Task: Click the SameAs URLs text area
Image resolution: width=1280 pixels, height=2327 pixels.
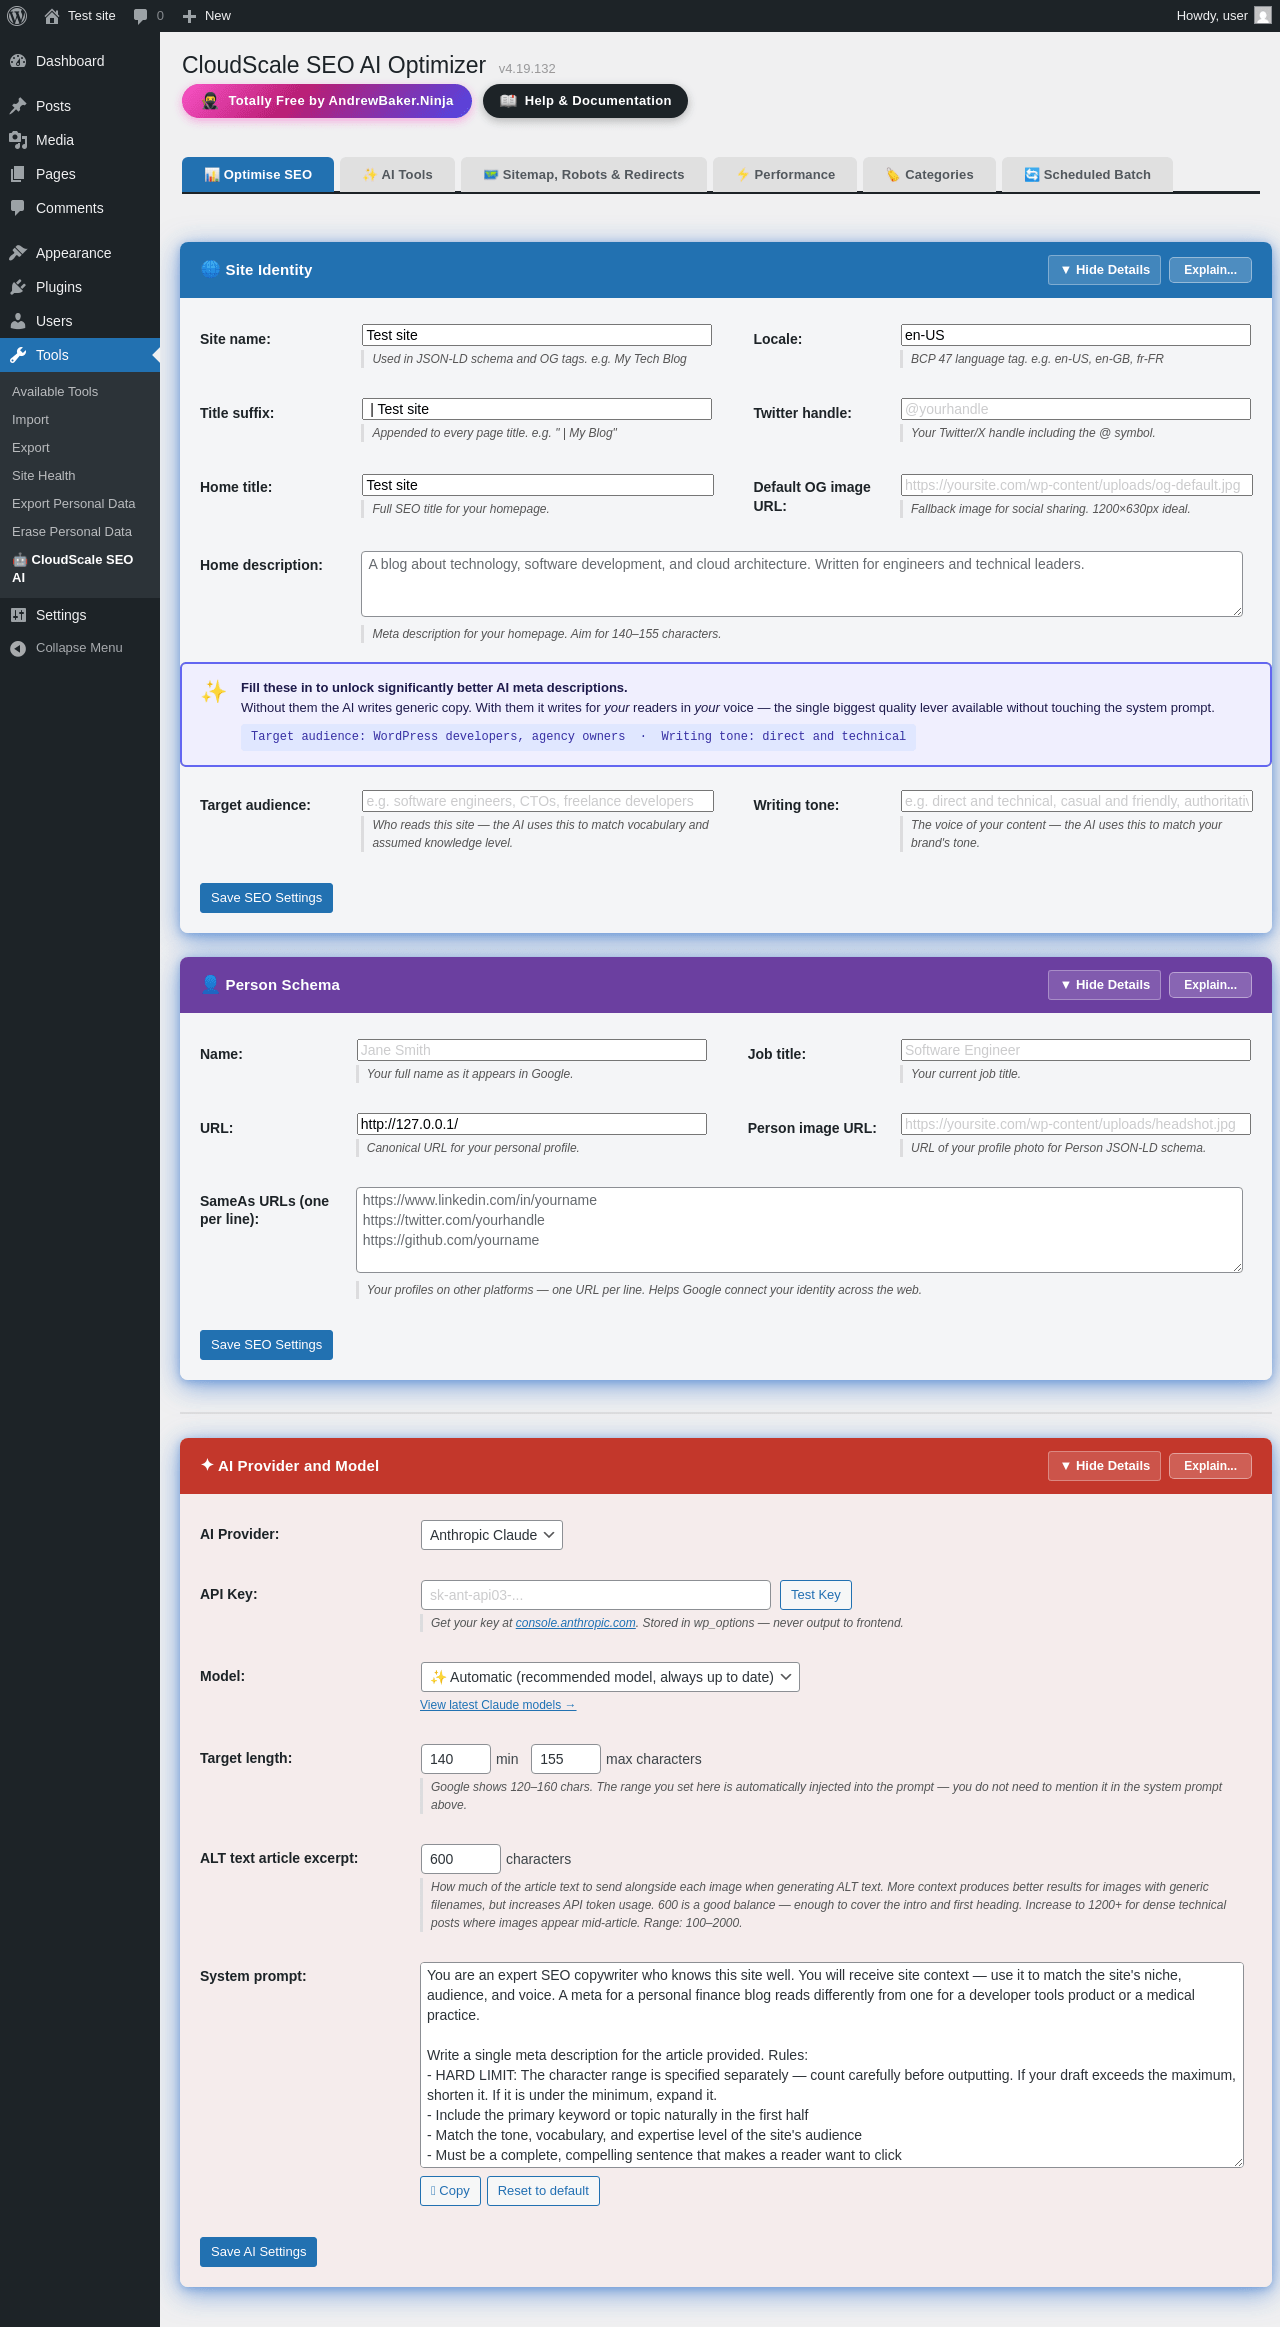Action: tap(800, 1230)
